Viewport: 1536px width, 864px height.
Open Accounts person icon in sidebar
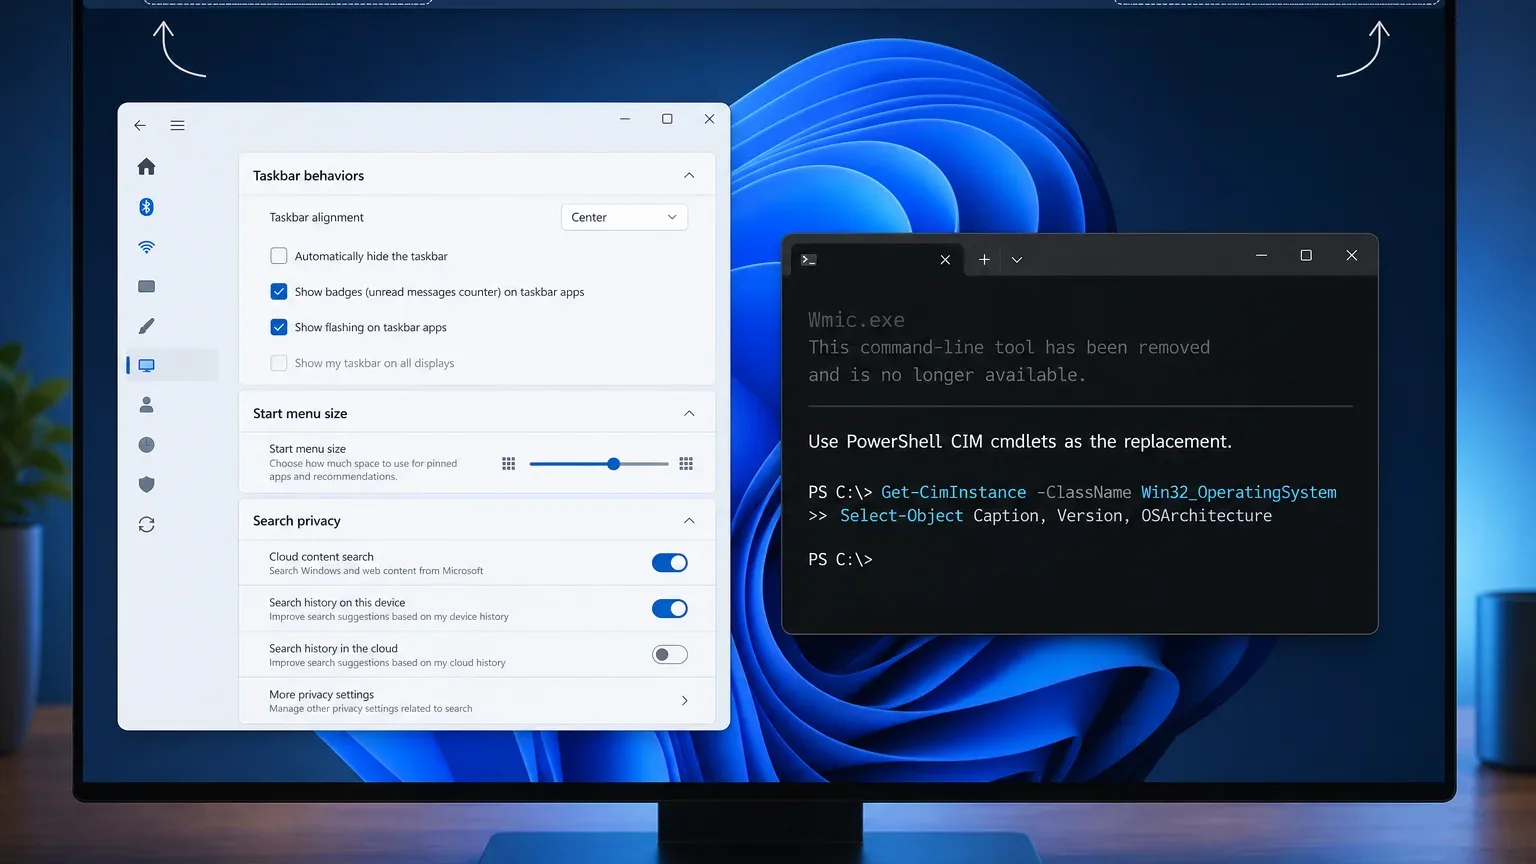146,405
